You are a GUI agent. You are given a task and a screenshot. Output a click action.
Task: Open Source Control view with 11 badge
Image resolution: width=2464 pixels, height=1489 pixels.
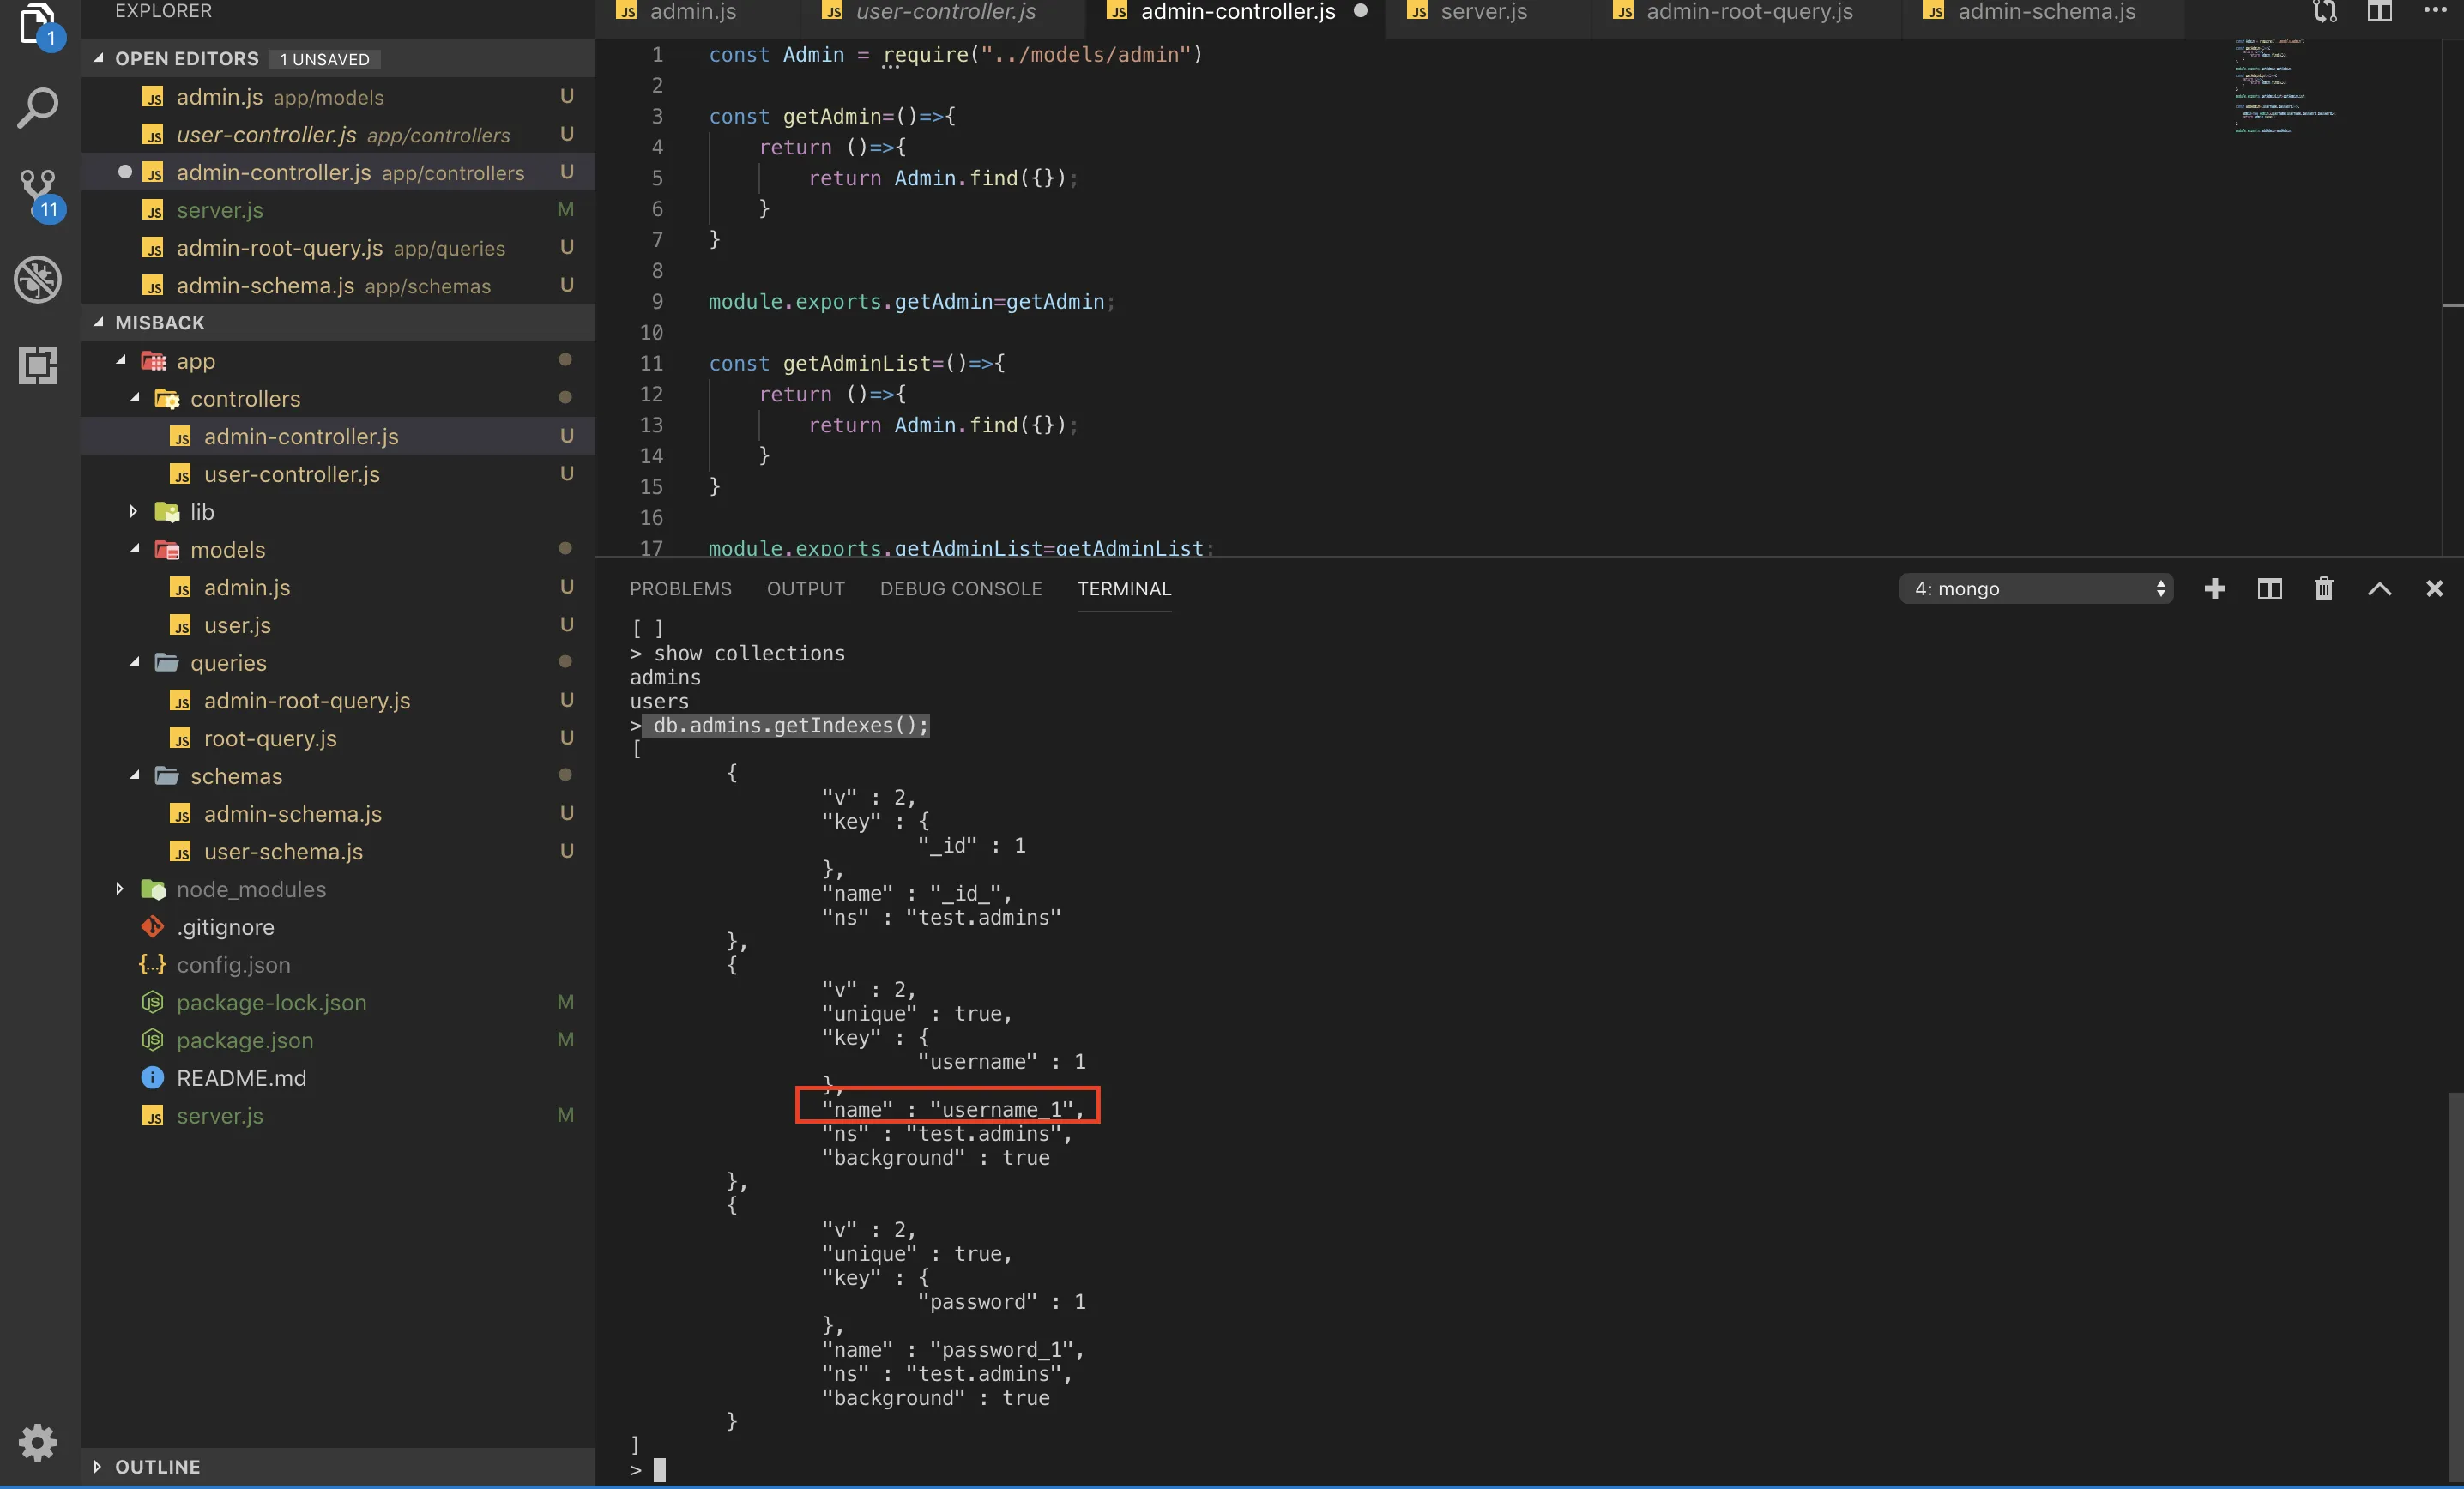38,192
